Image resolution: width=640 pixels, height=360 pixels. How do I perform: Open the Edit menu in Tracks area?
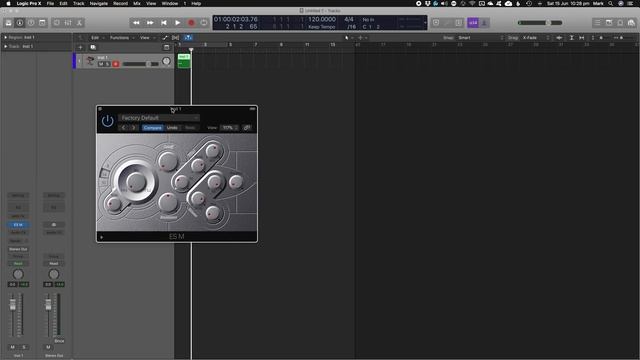(97, 38)
